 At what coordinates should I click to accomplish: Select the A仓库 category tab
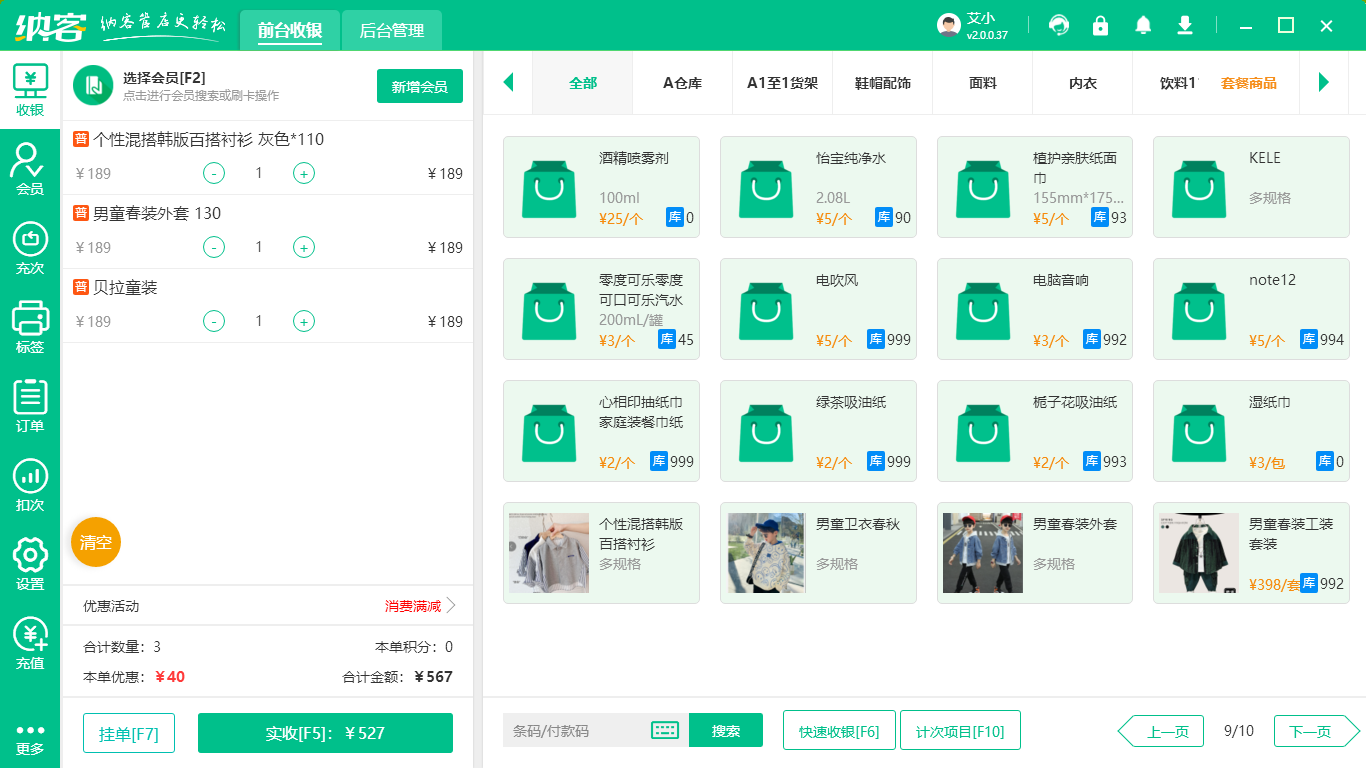pos(683,83)
